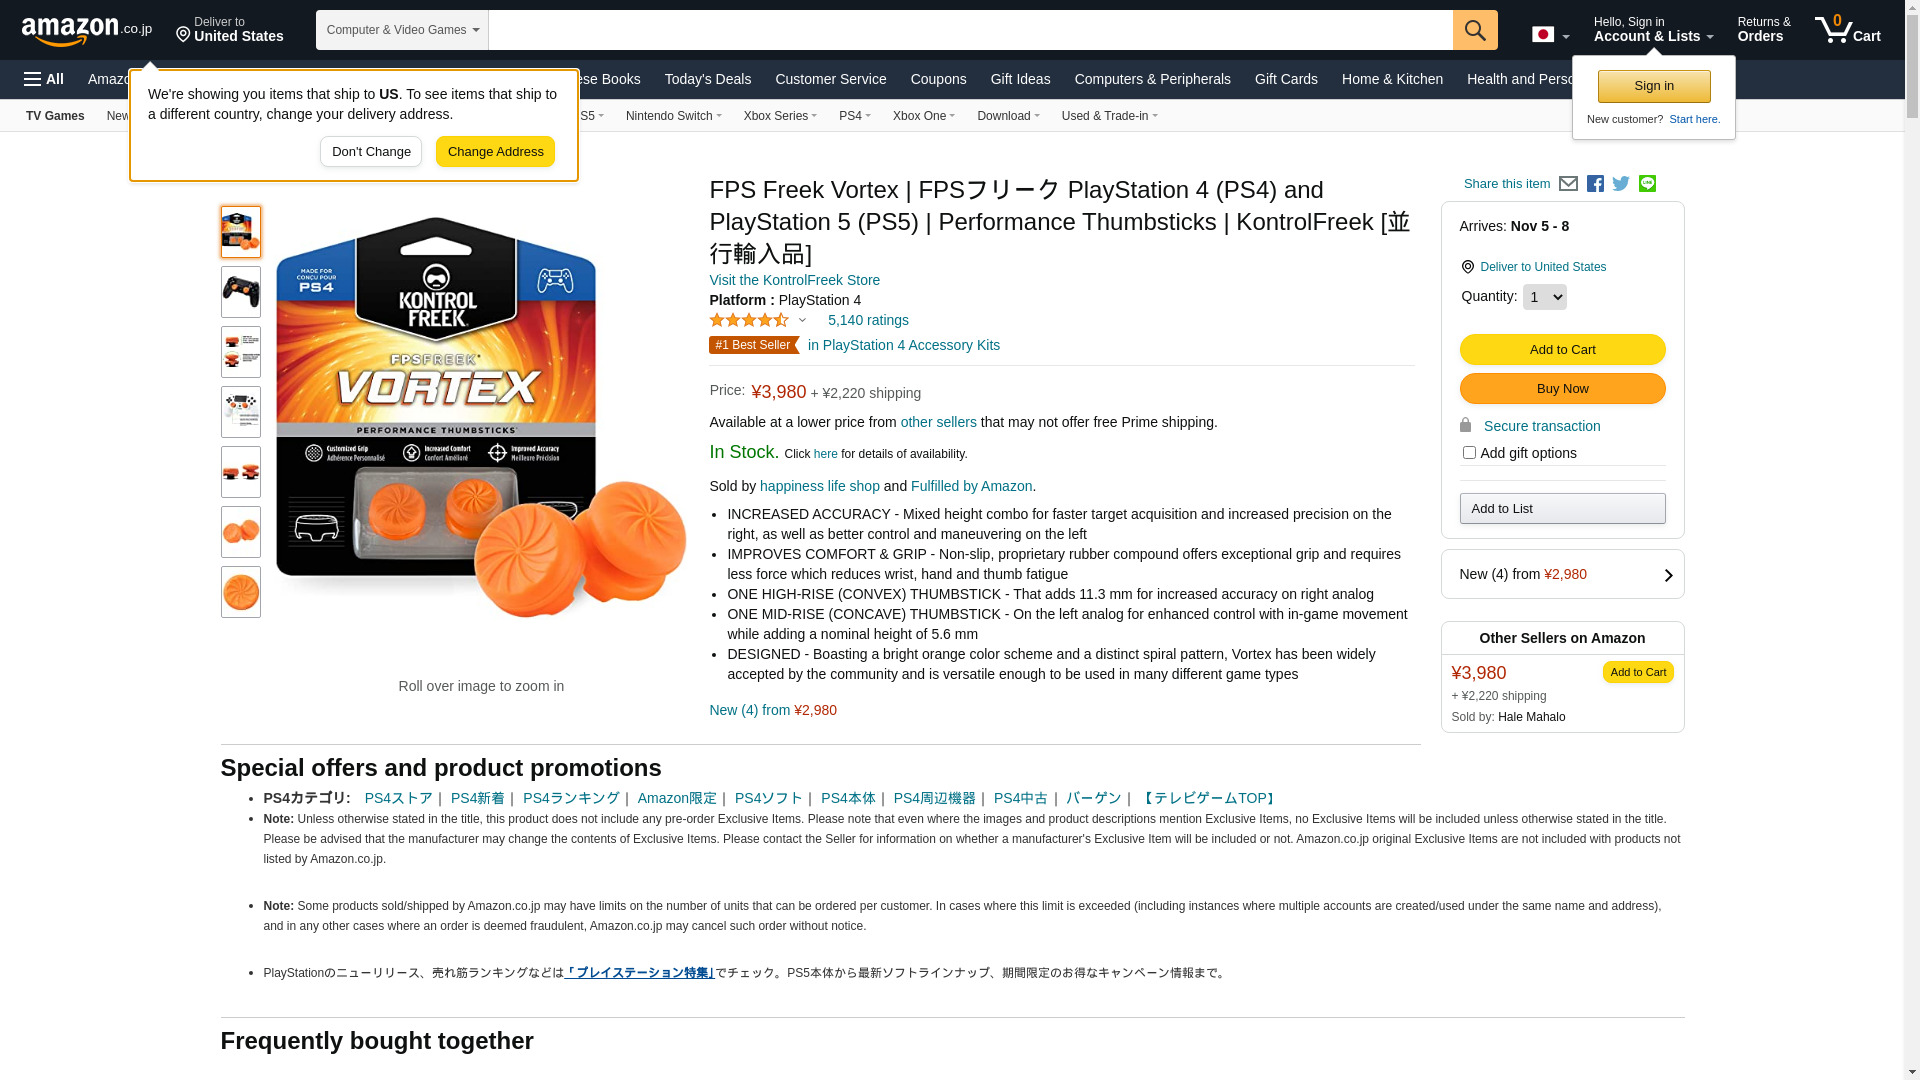Click the Add to Cart button
The image size is (1920, 1080).
click(x=1562, y=349)
